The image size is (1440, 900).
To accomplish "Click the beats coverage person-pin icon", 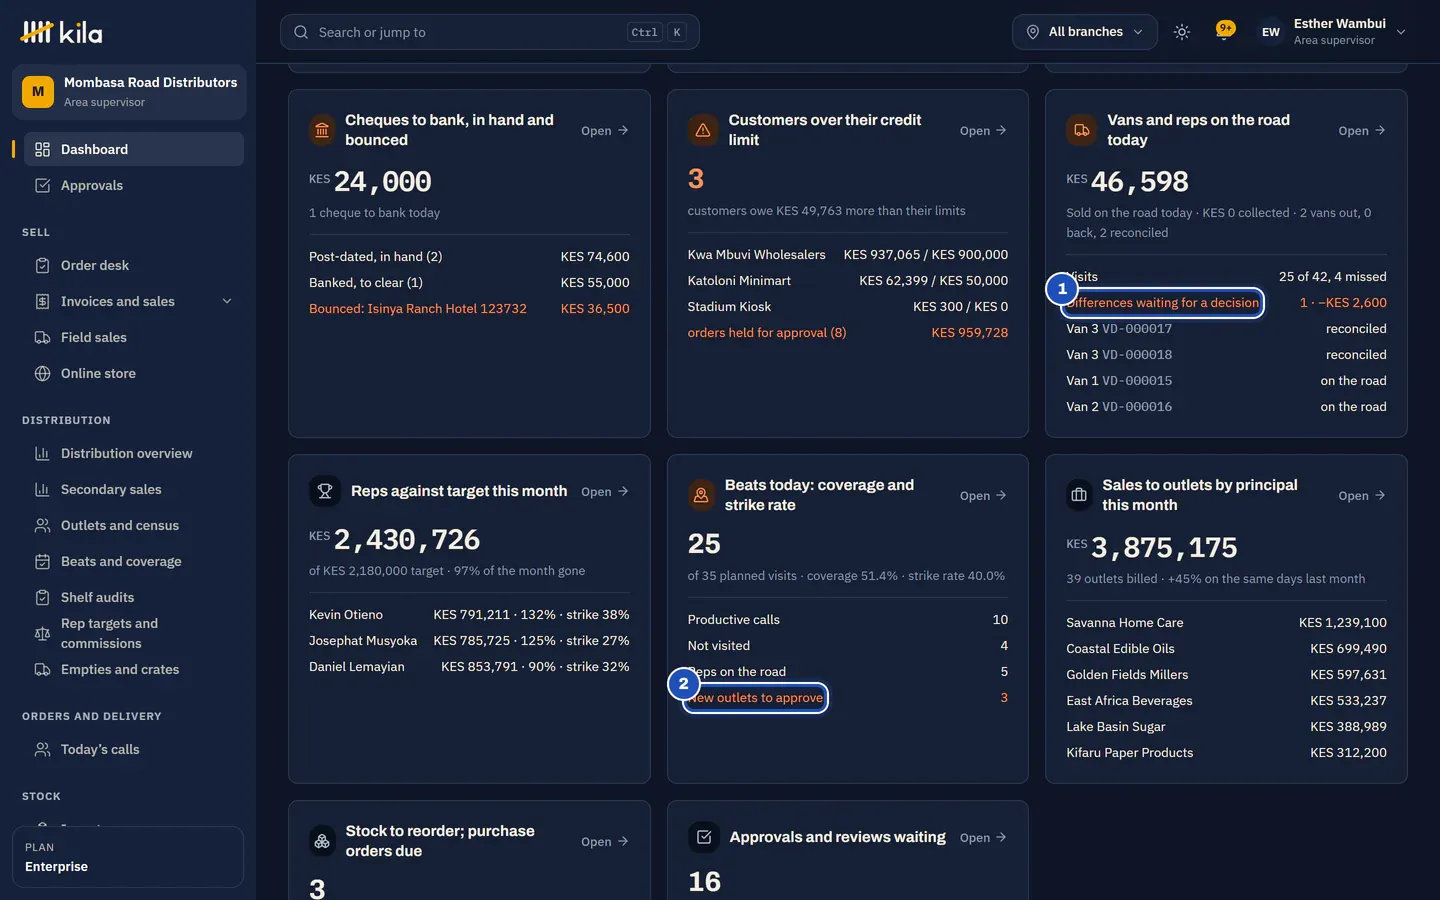I will (701, 495).
